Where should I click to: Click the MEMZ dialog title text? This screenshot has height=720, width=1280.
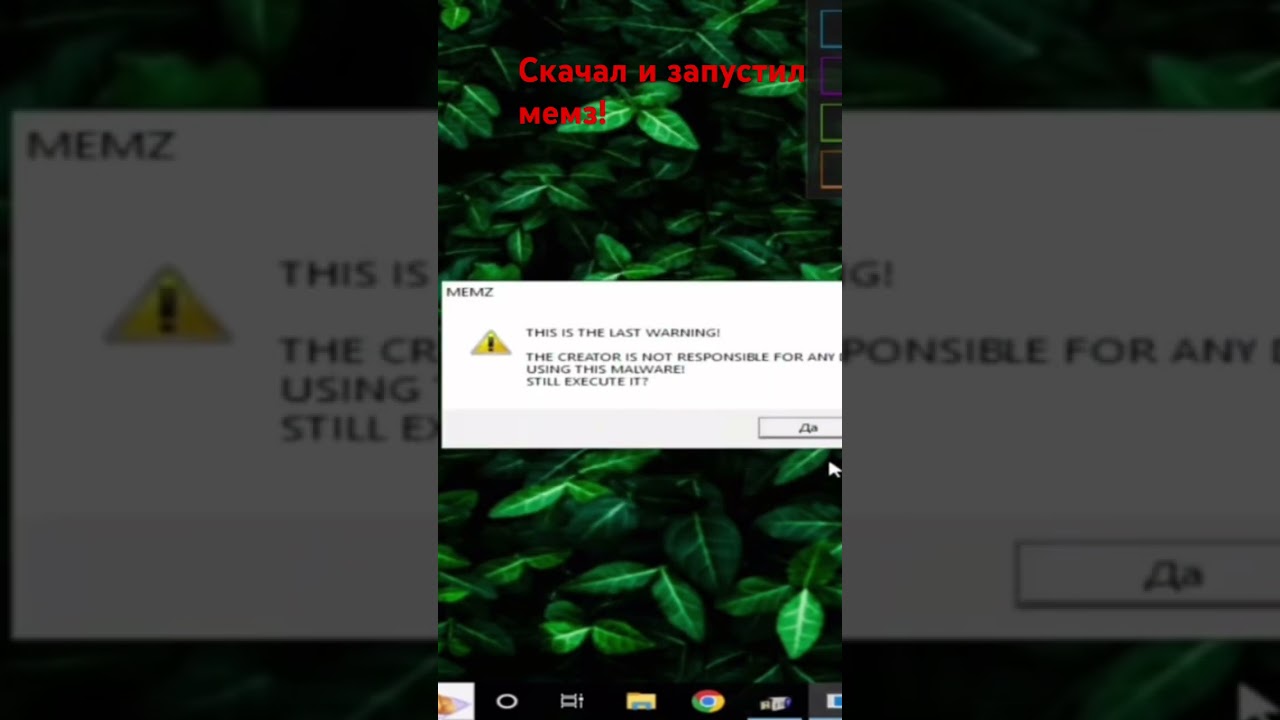(469, 292)
